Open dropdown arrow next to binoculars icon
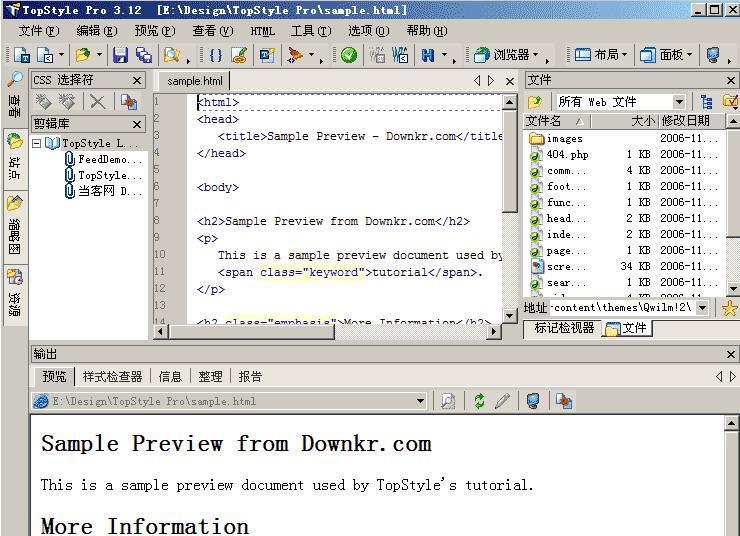This screenshot has height=536, width=740. (x=444, y=55)
